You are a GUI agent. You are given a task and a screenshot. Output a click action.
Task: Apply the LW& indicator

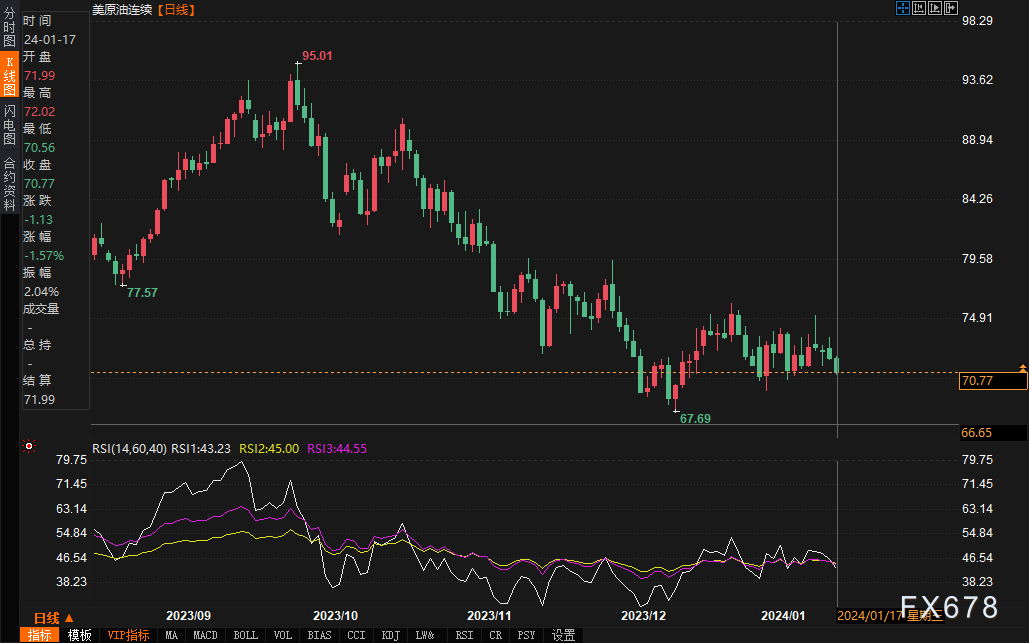click(x=425, y=635)
